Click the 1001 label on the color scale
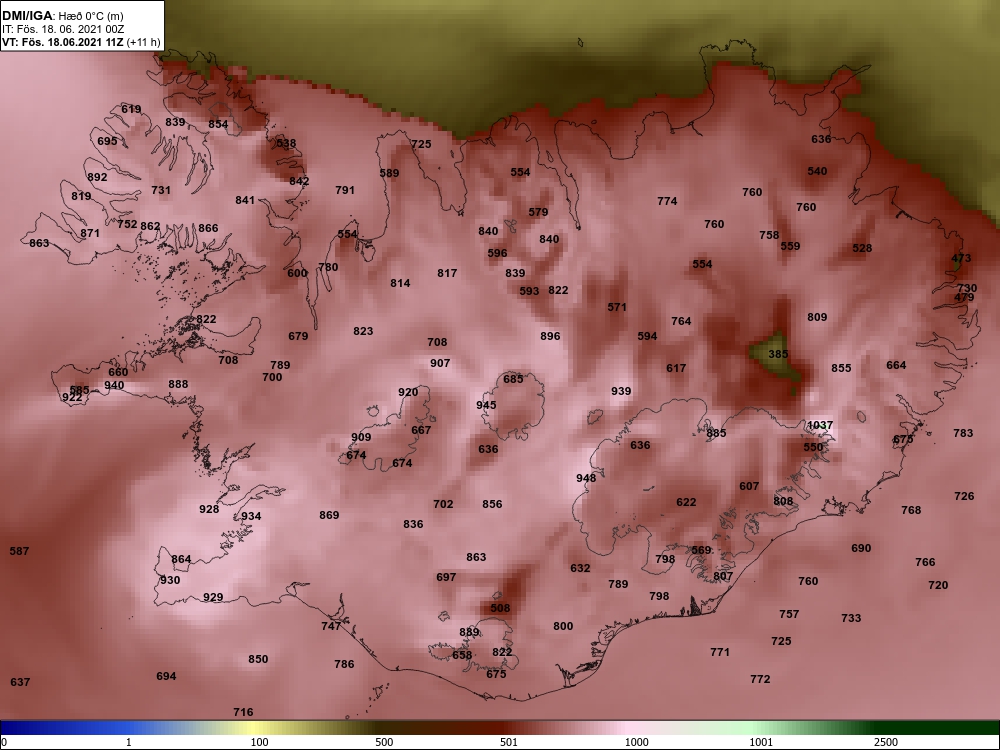 (x=761, y=742)
